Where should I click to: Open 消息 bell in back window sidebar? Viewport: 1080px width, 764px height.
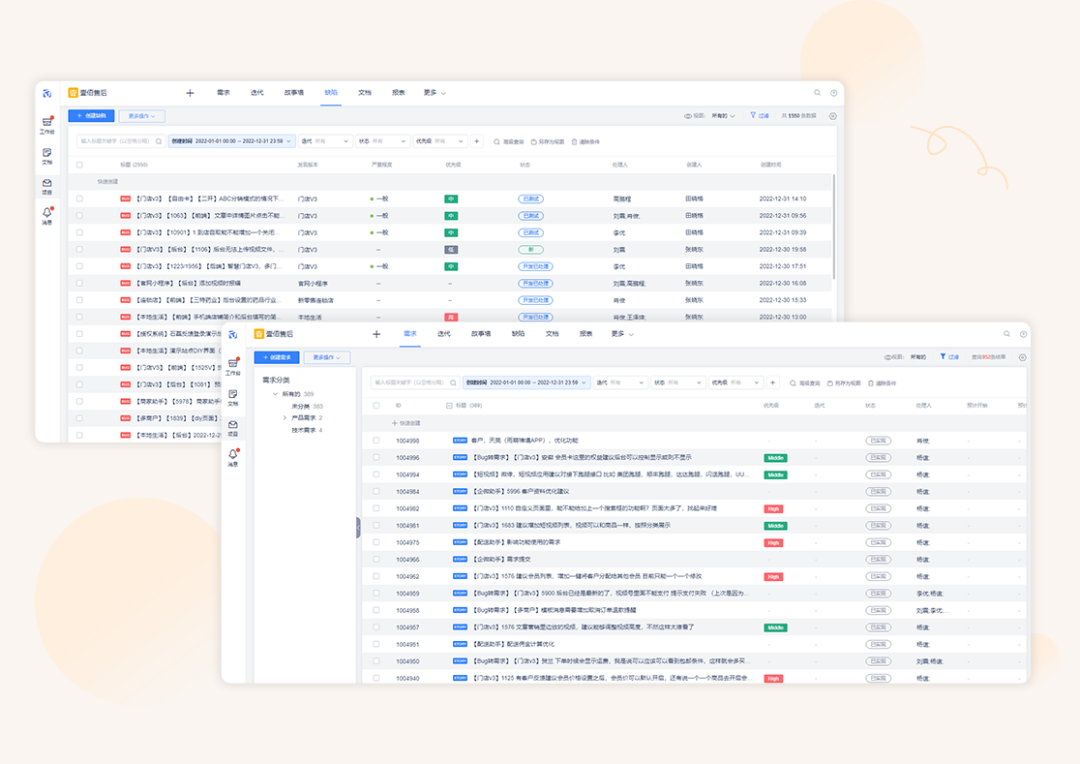(x=47, y=215)
